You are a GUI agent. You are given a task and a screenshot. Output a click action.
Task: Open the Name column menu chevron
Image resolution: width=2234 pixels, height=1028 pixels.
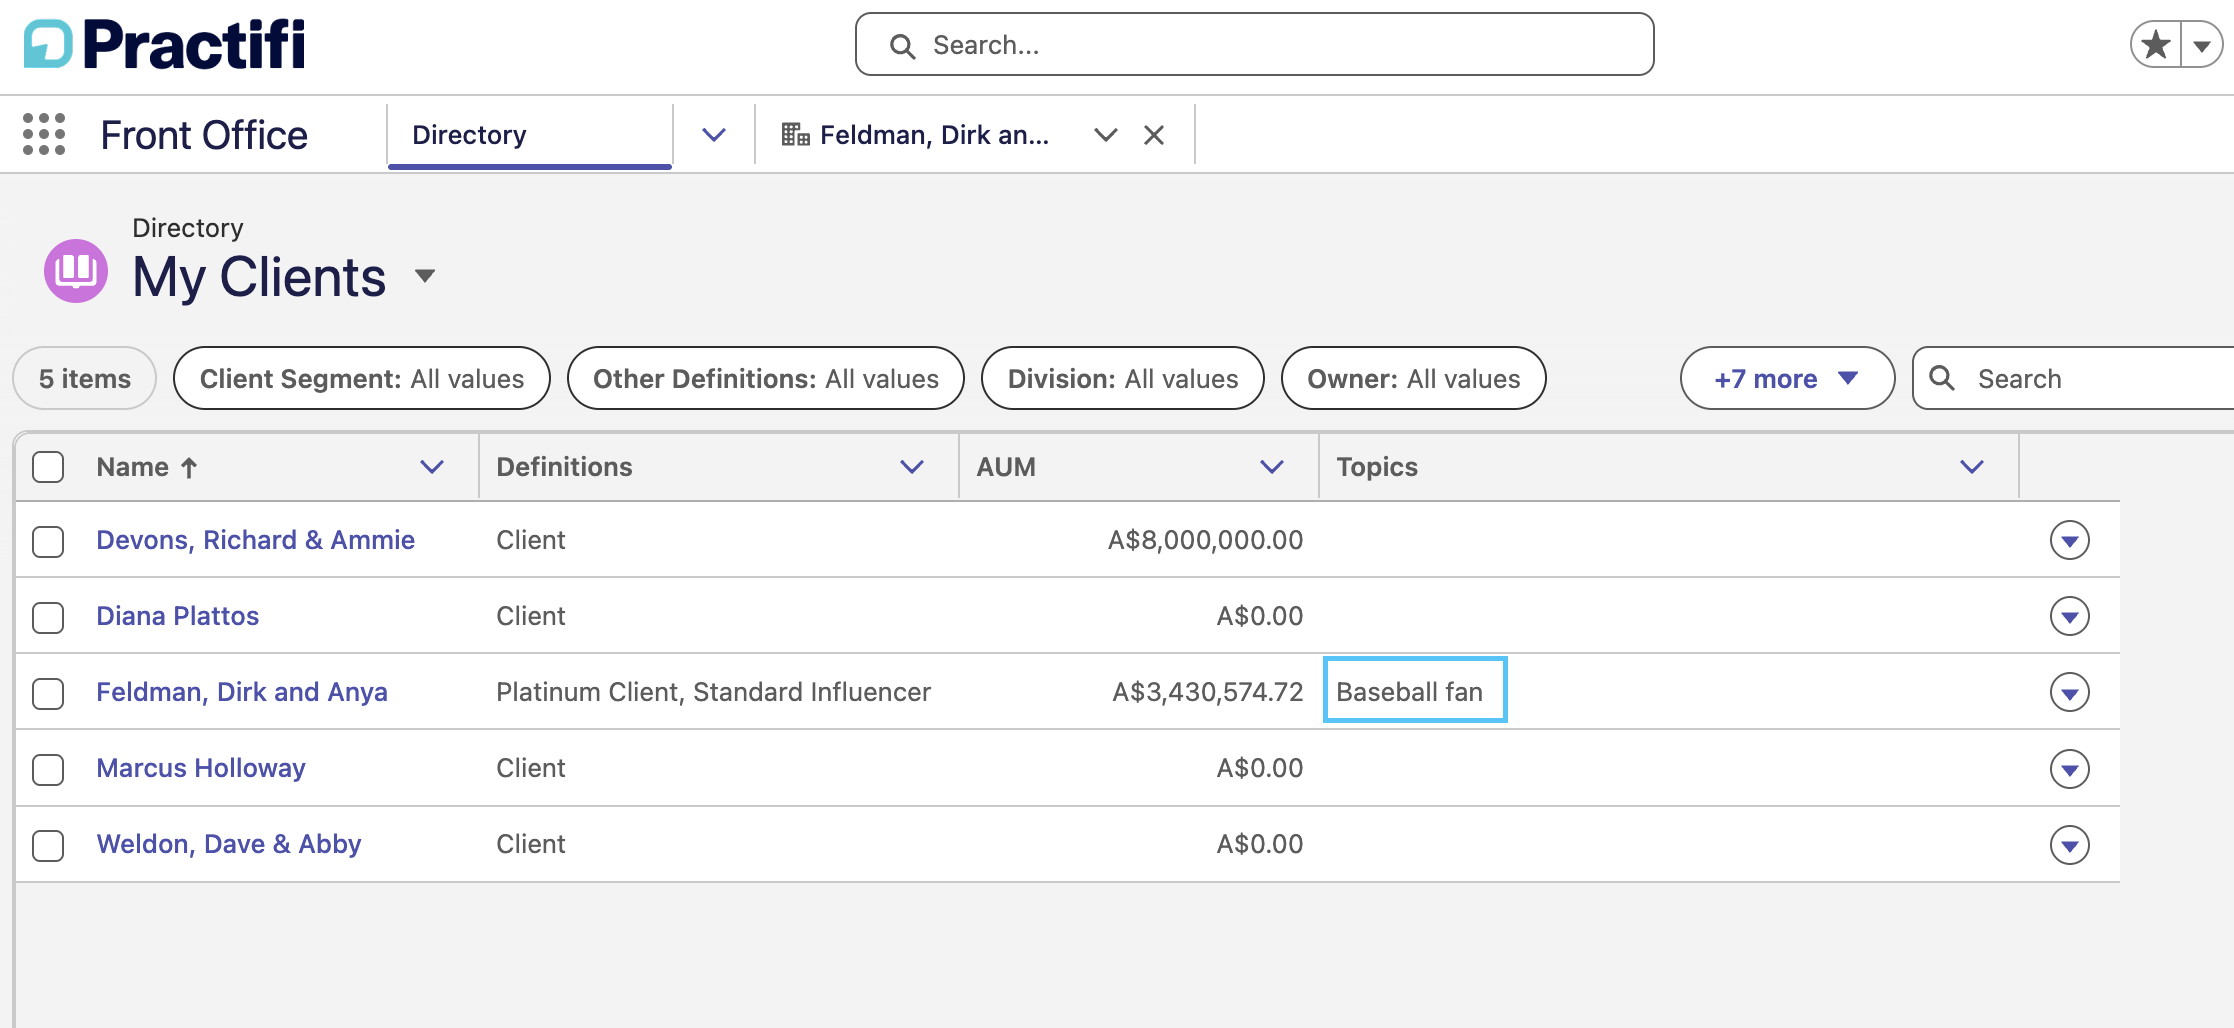click(x=432, y=467)
